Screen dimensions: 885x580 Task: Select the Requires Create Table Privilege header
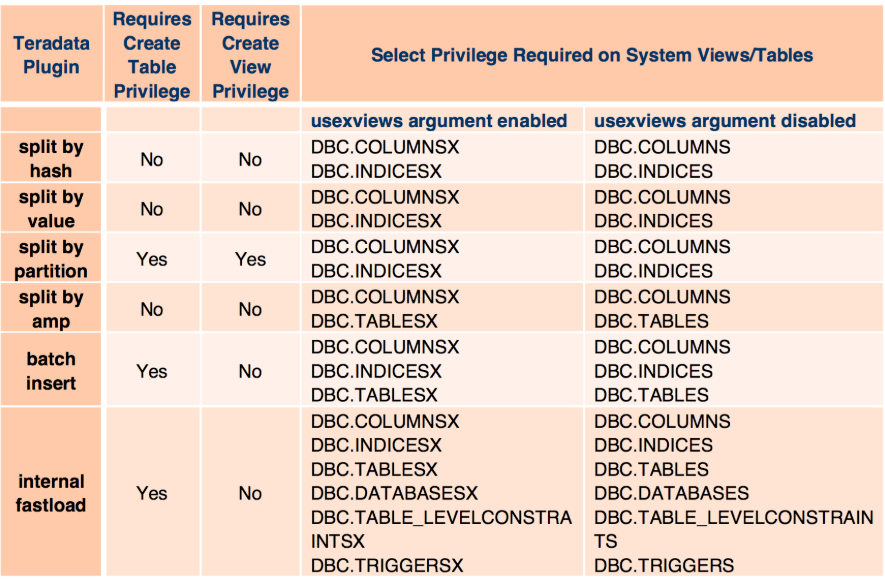click(x=152, y=55)
